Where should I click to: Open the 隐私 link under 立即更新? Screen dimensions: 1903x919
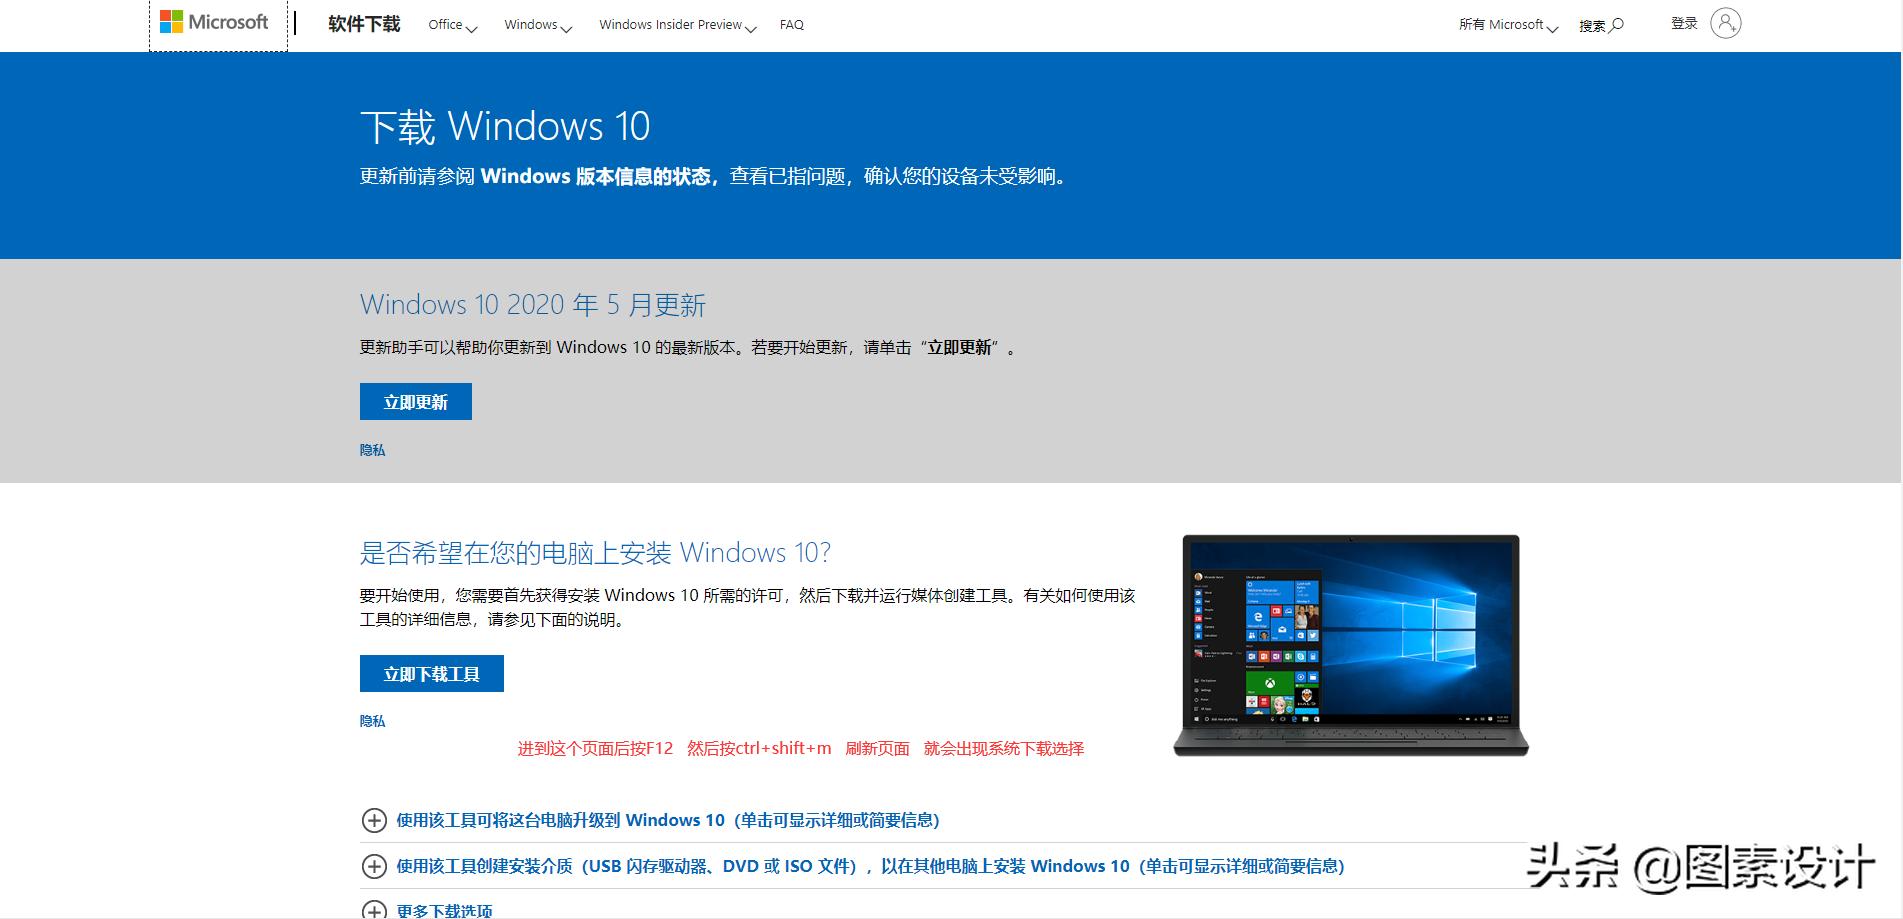(x=372, y=450)
